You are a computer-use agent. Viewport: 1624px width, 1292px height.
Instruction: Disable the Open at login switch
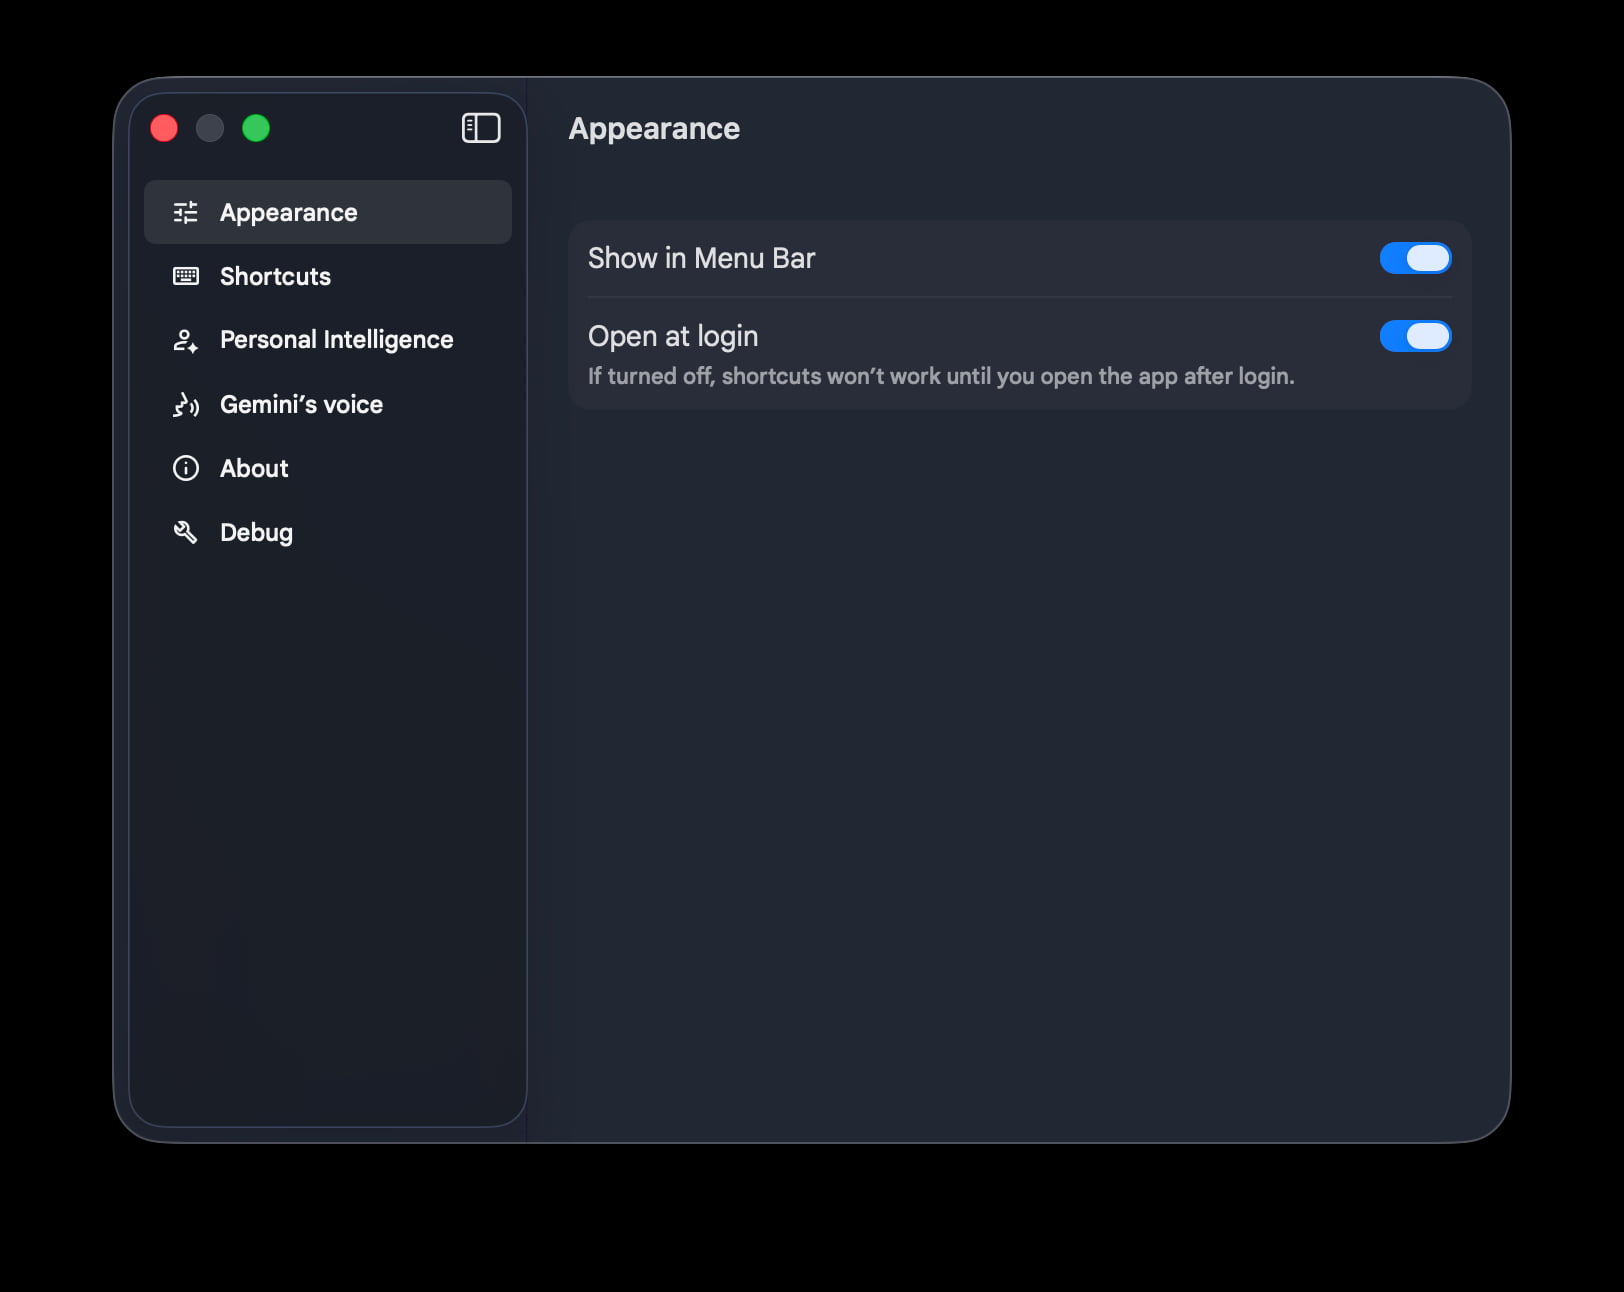1415,336
